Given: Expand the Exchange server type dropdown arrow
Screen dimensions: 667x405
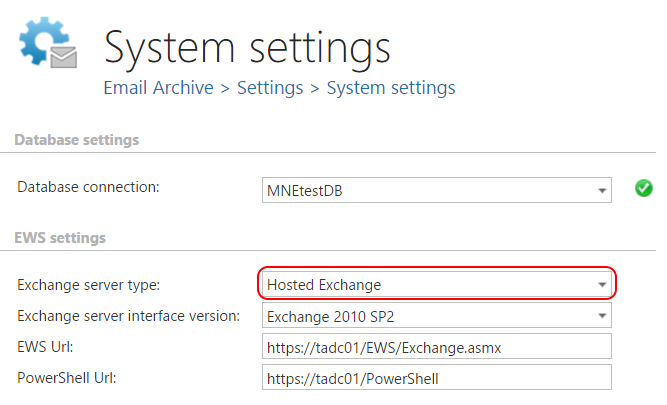Looking at the screenshot, I should click(602, 285).
